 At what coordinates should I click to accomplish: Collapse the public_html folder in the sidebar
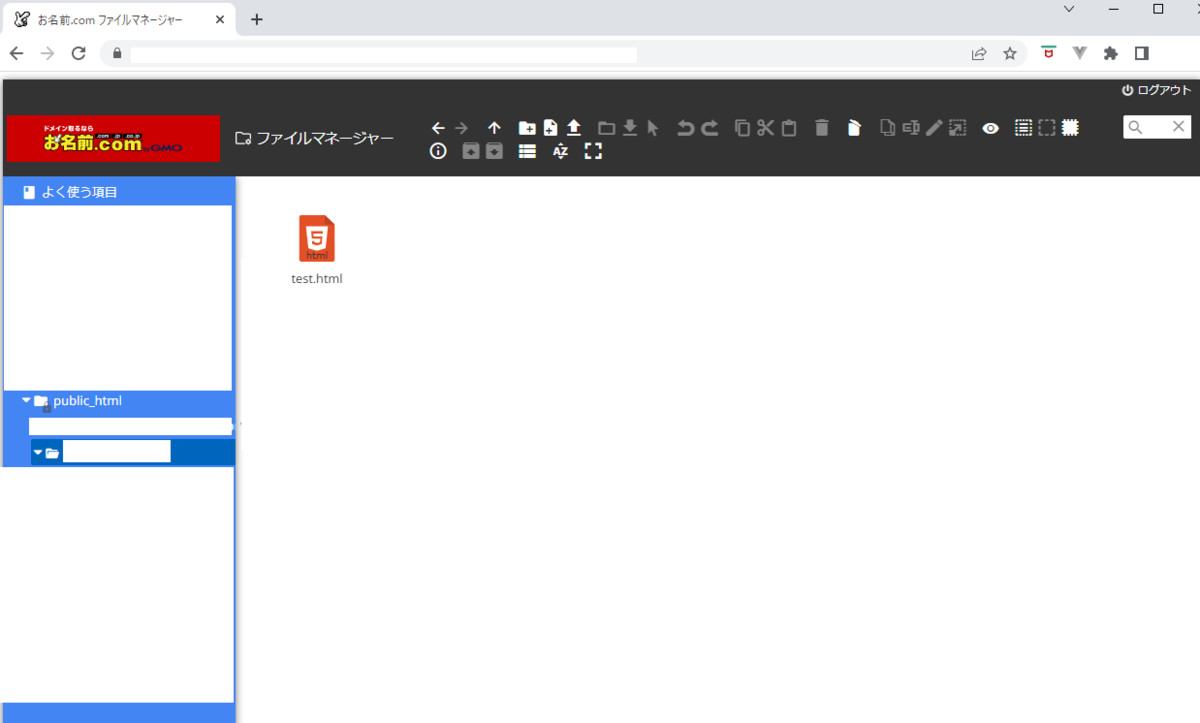pos(27,400)
